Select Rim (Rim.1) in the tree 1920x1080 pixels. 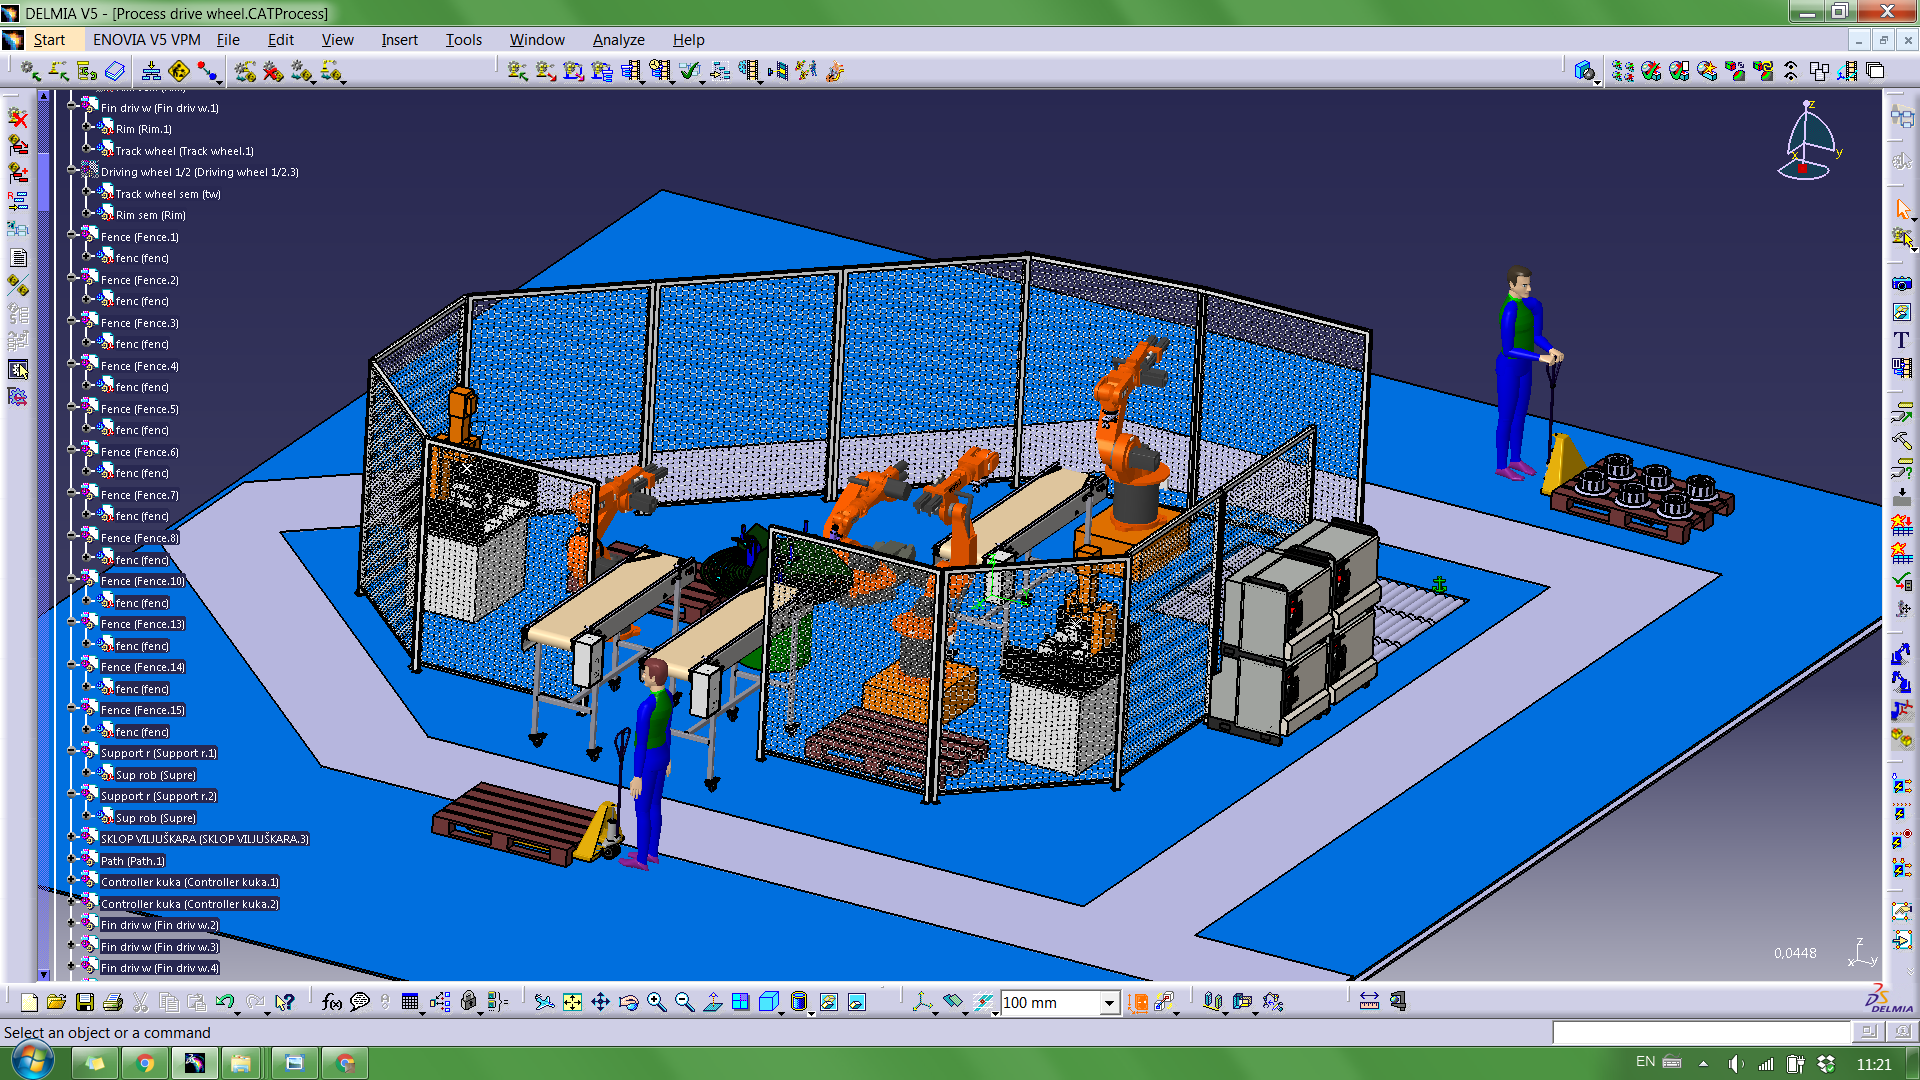(143, 129)
